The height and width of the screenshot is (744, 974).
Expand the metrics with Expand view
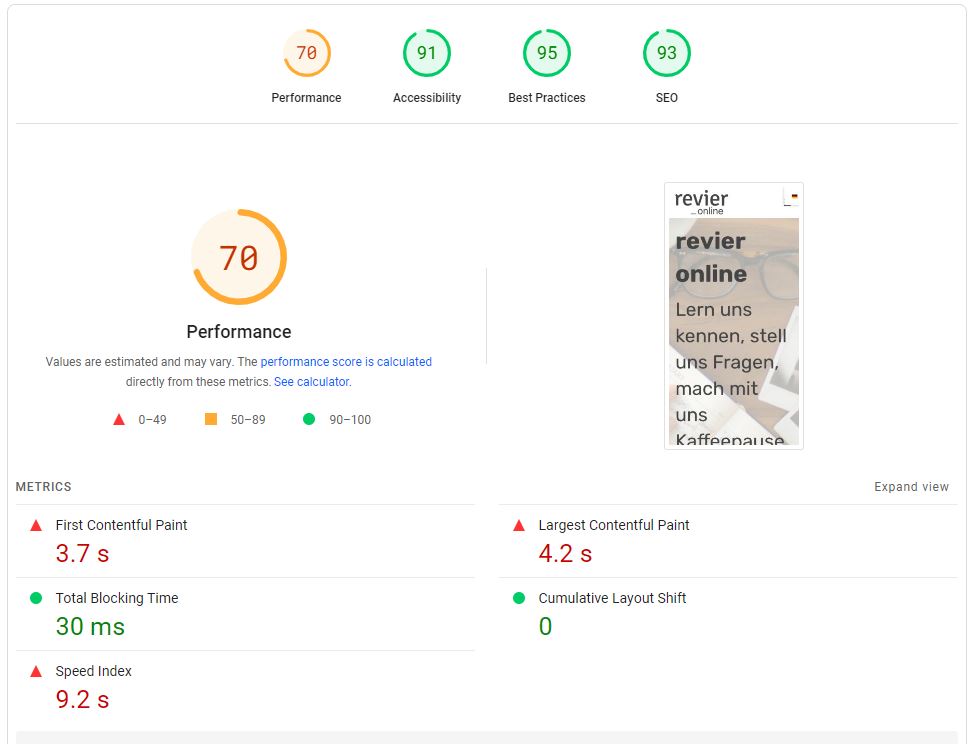coord(911,487)
